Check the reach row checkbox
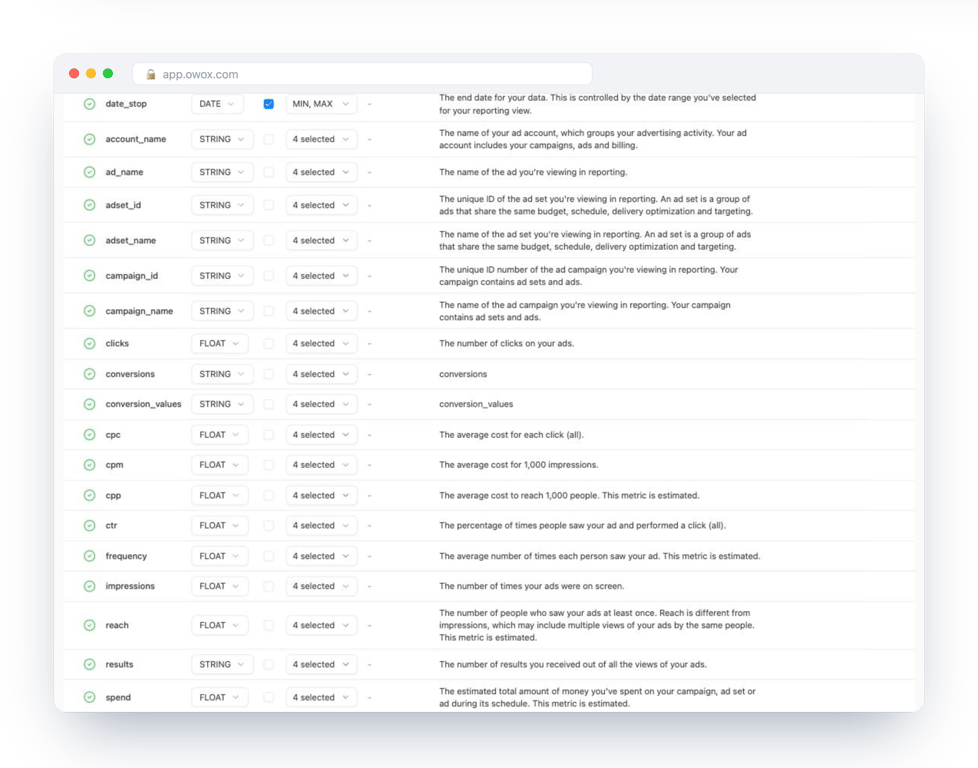The height and width of the screenshot is (768, 978). coord(268,625)
